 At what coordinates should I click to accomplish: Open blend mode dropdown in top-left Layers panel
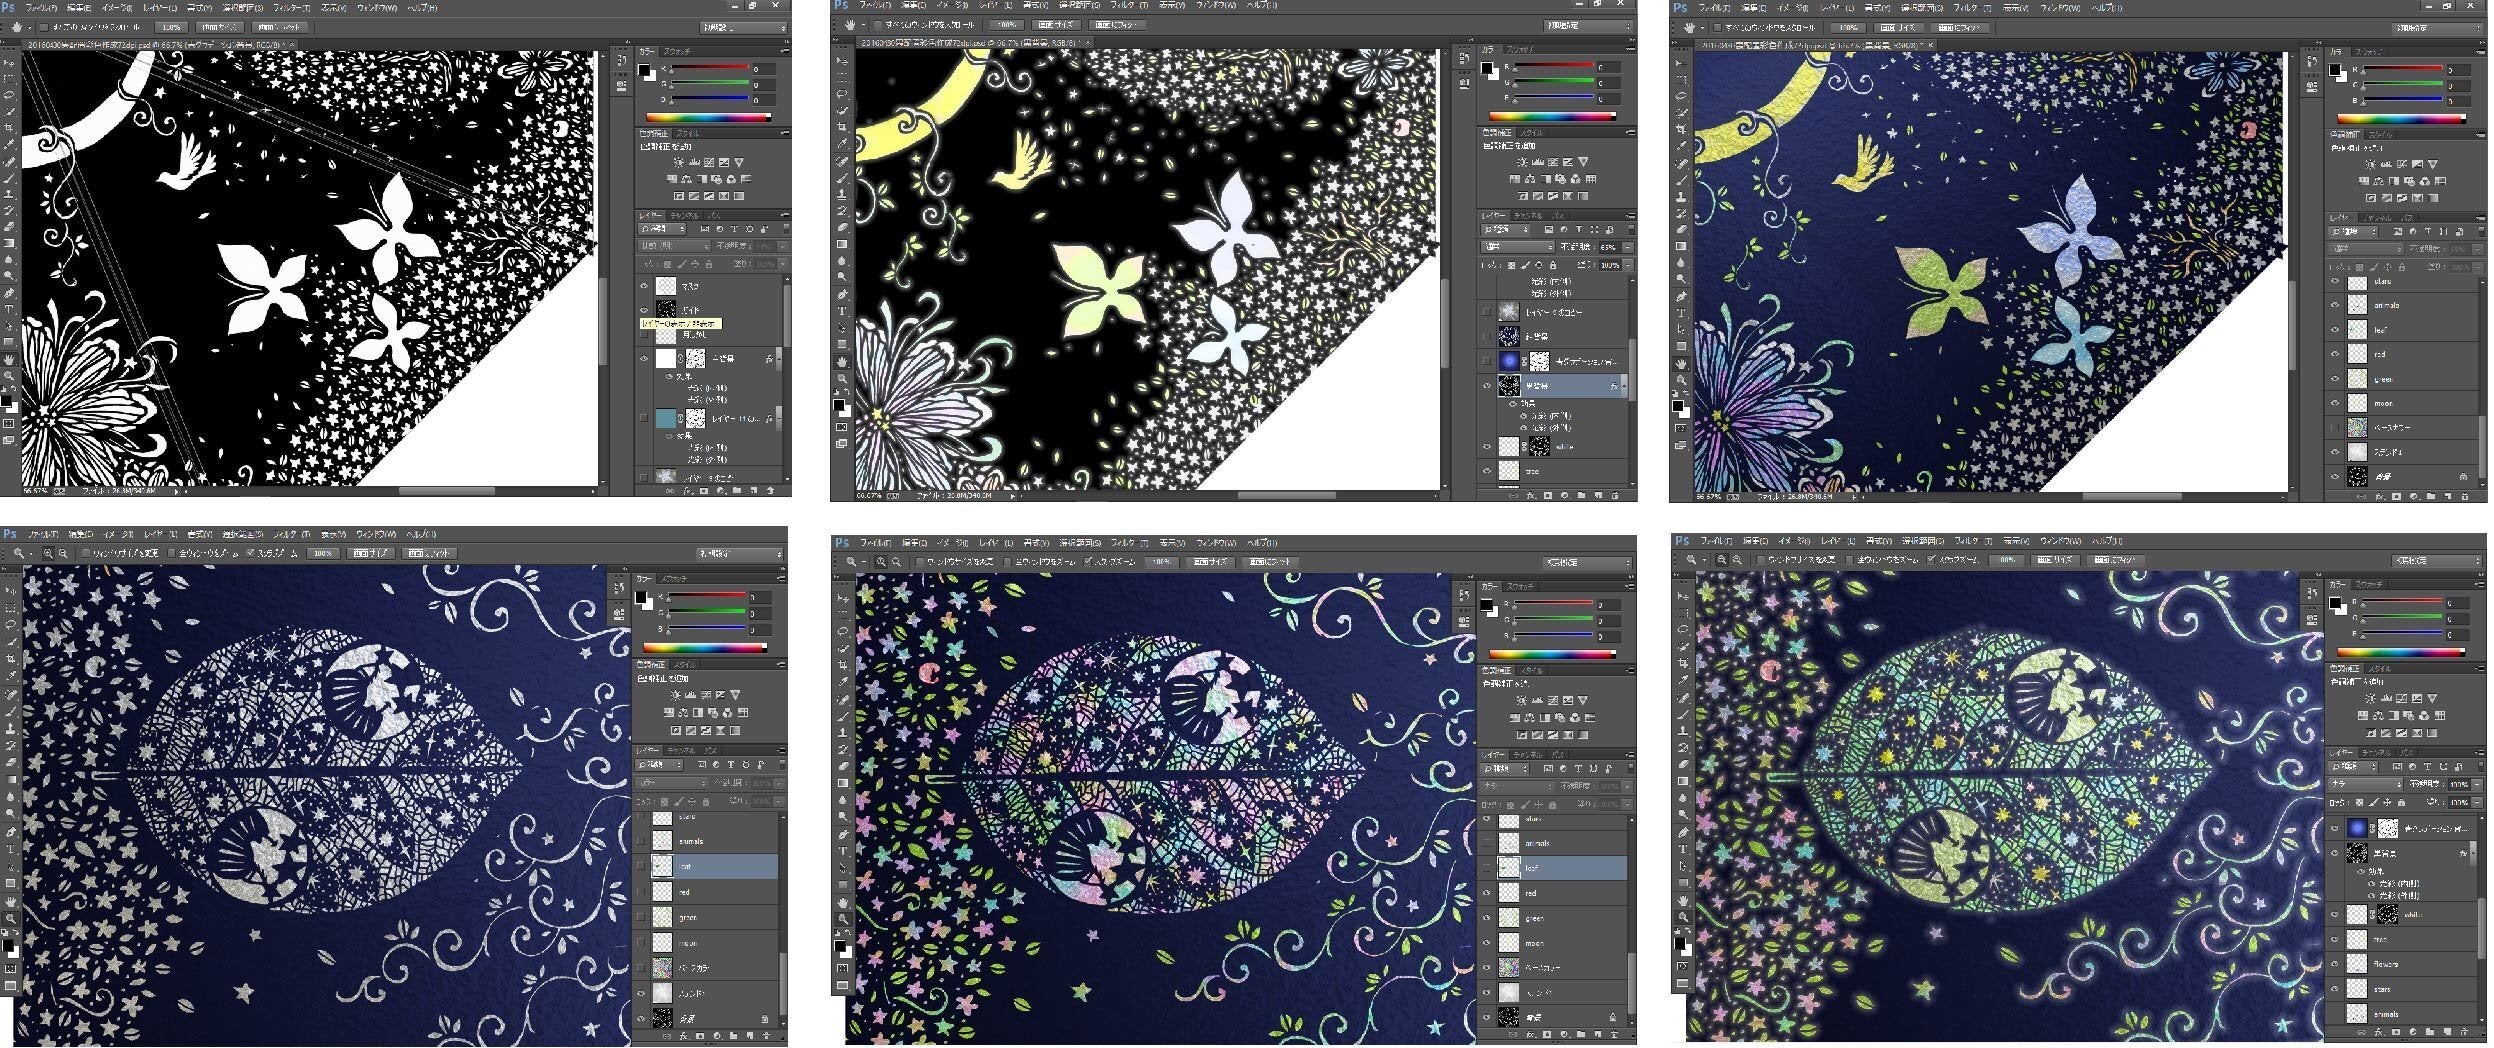tap(673, 246)
